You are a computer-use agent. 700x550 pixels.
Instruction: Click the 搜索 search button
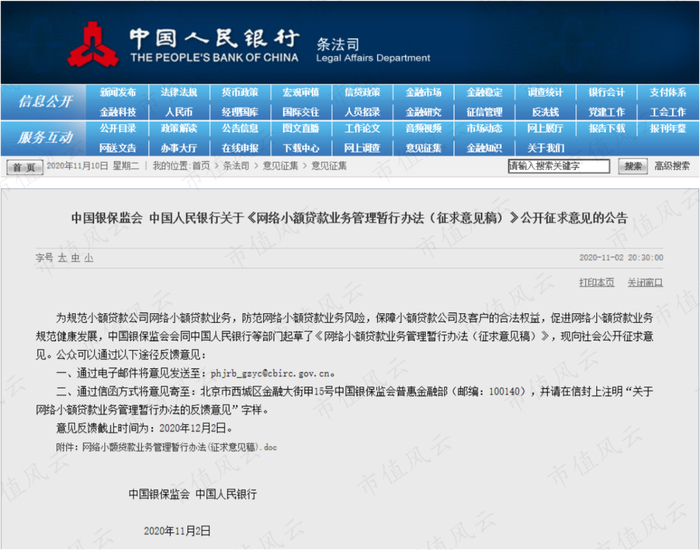pyautogui.click(x=633, y=166)
